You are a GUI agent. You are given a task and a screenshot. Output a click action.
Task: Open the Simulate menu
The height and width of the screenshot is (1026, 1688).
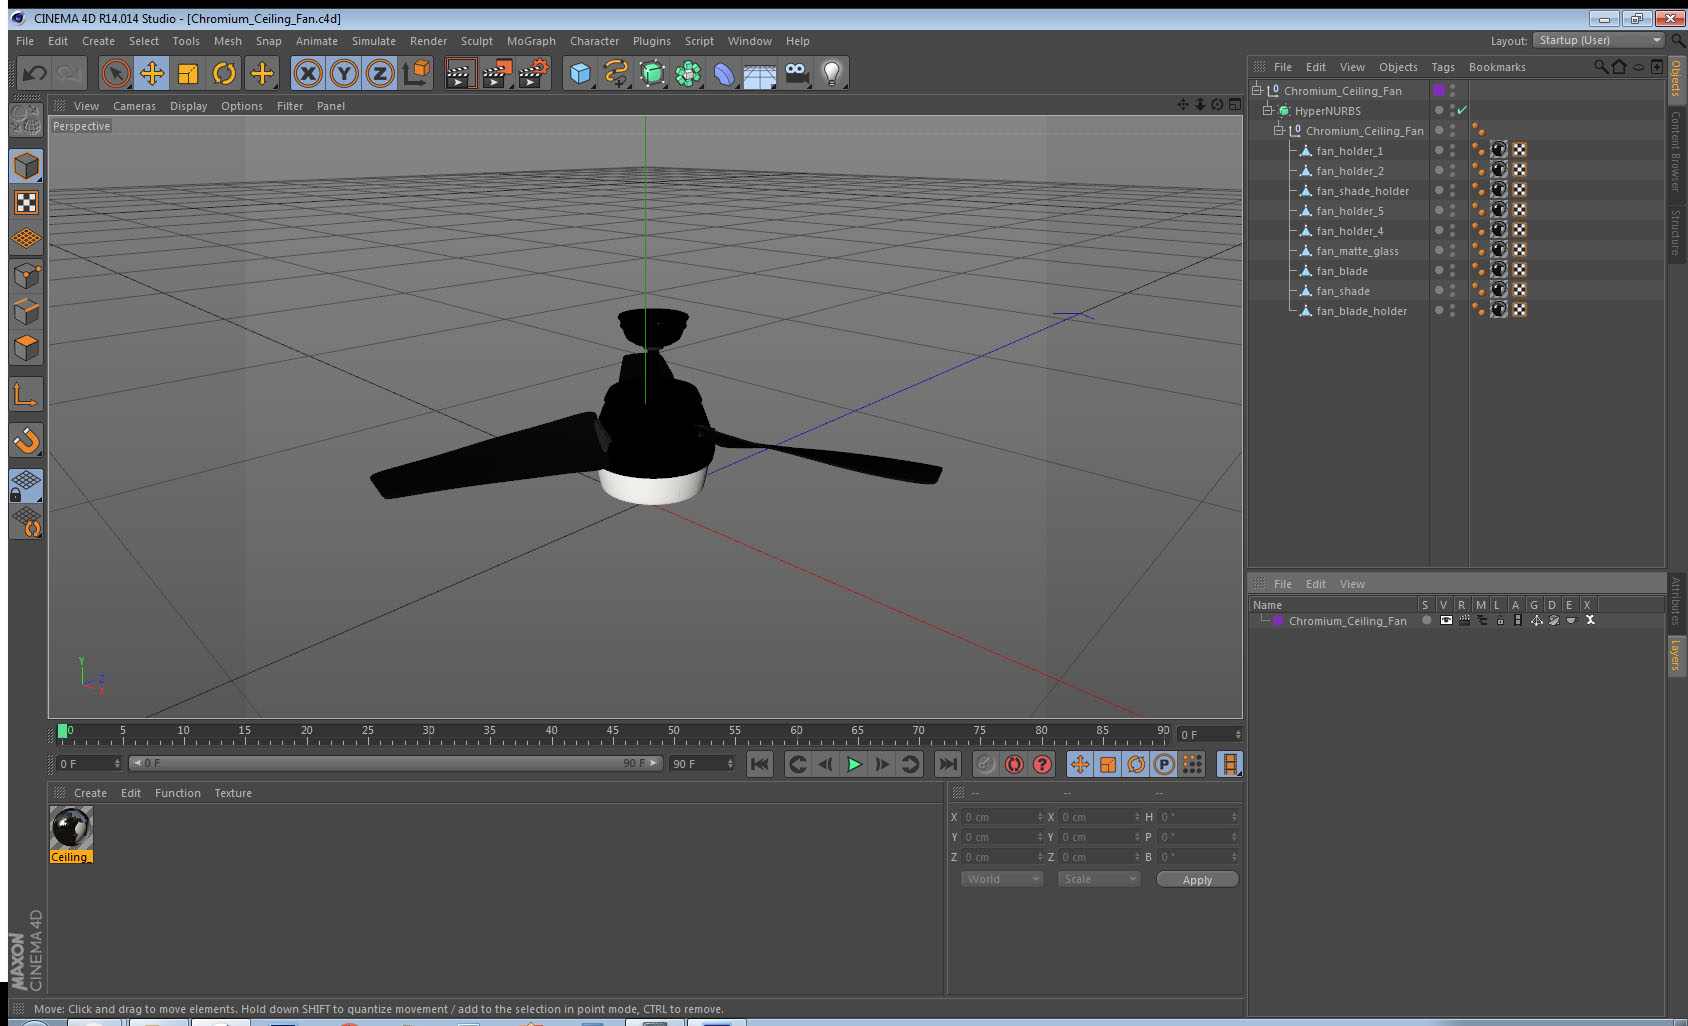374,41
